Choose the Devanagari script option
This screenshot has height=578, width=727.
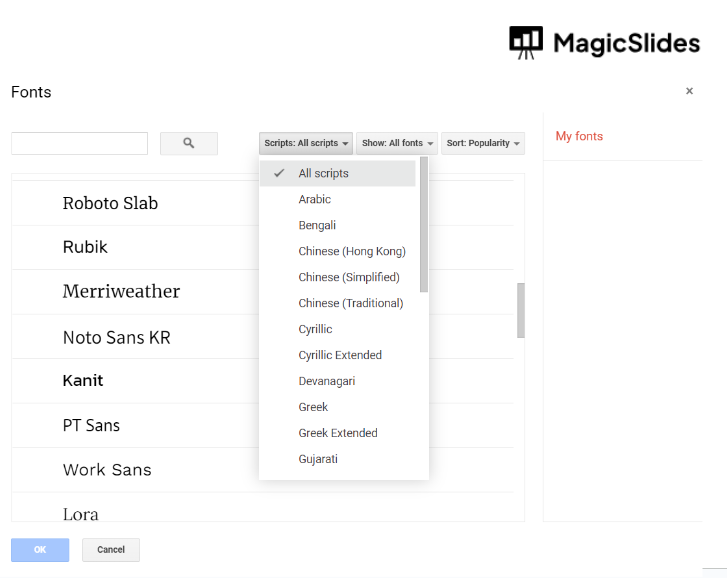click(326, 382)
